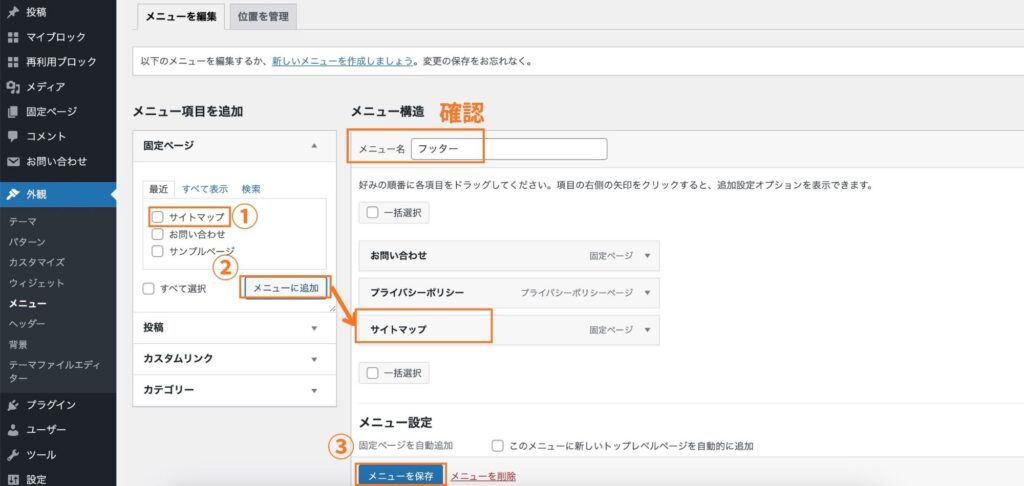Click the メニューを削除 link
1024x486 pixels.
pos(483,476)
